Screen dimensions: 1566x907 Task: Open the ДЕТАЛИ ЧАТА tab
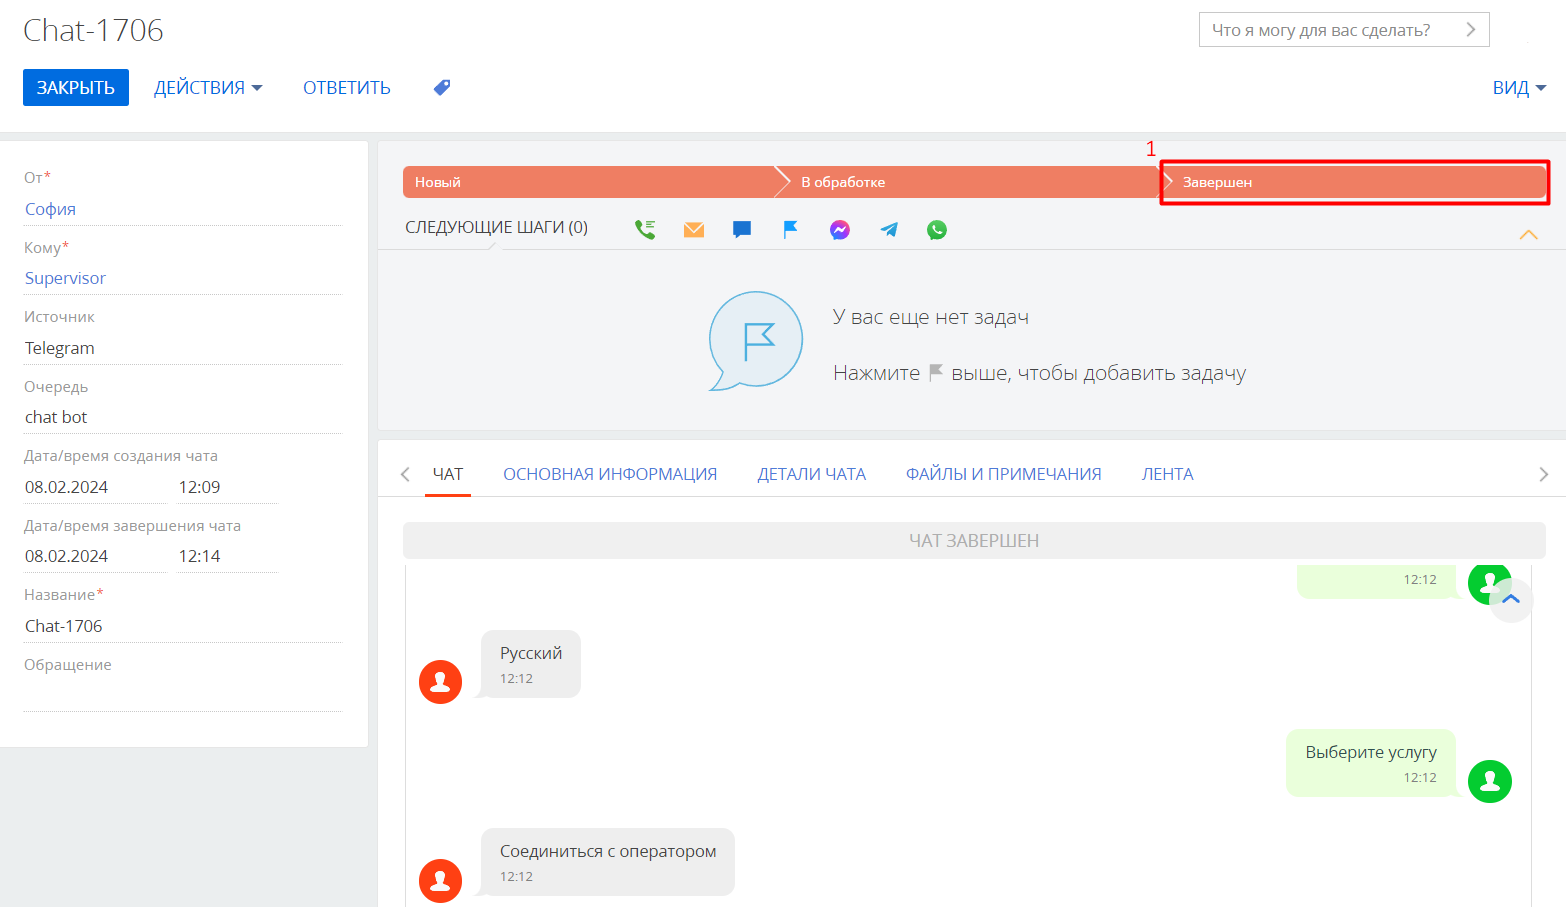(x=812, y=474)
